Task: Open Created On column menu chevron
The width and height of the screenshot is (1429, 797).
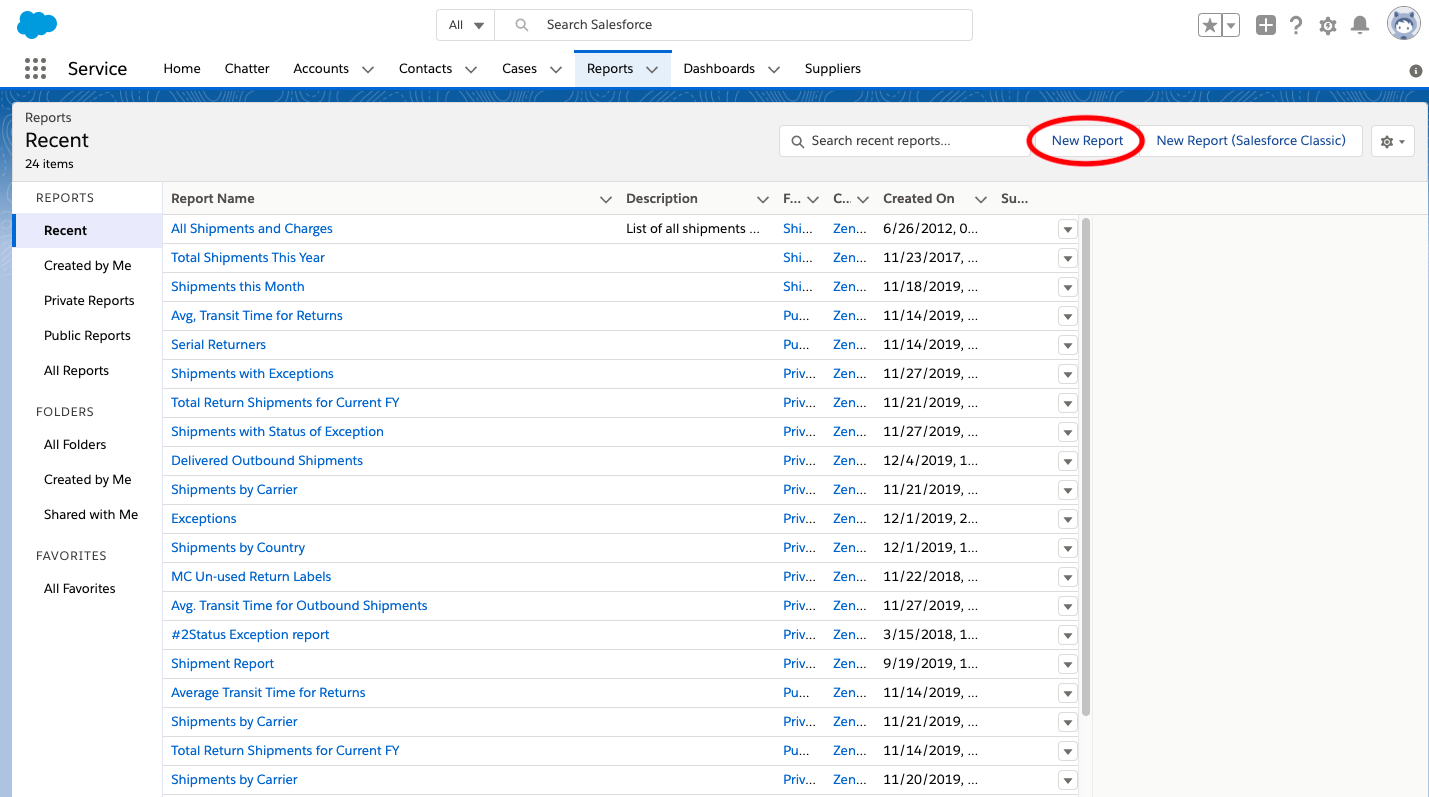Action: point(980,199)
